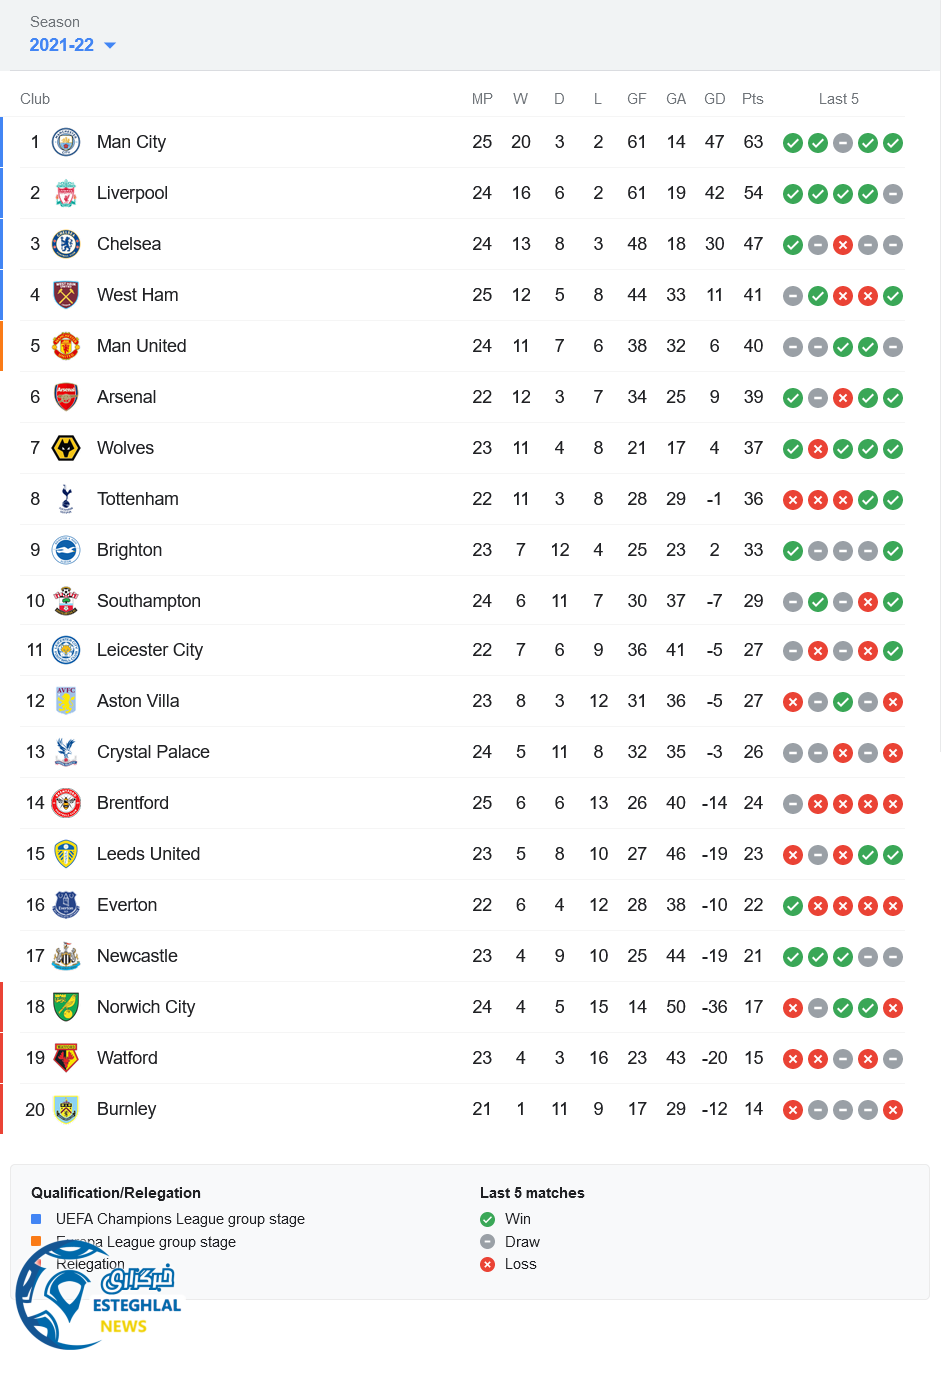Viewport: 941px width, 1377px height.
Task: Click Liverpool's most recent draw icon
Action: coord(893,194)
